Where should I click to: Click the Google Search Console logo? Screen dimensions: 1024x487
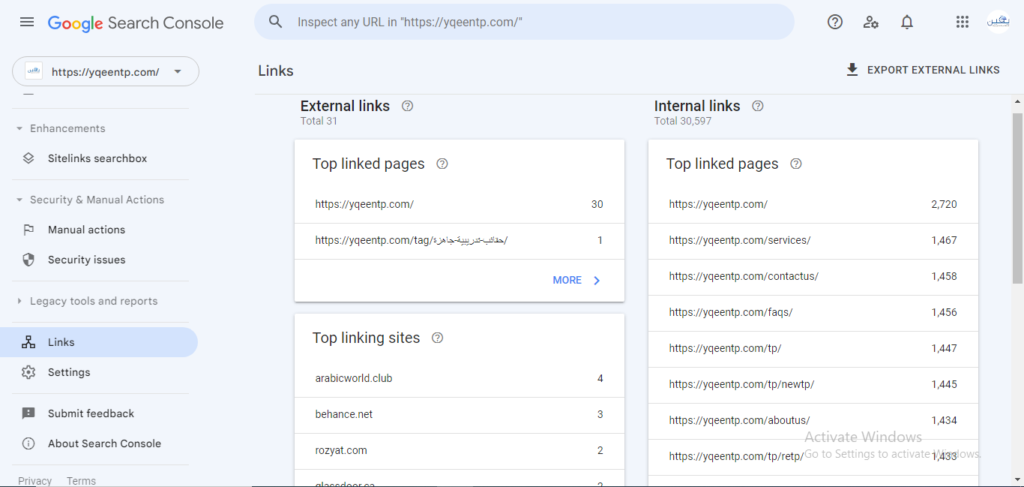point(135,24)
